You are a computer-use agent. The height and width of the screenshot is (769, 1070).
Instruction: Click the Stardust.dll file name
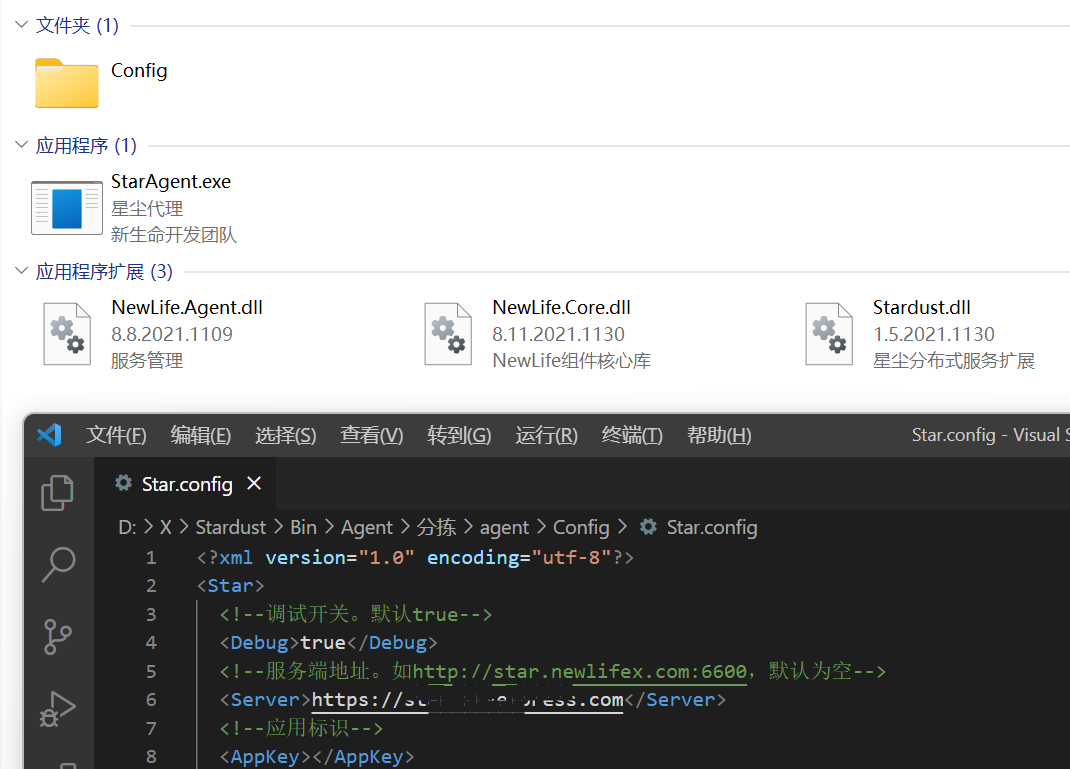point(921,307)
